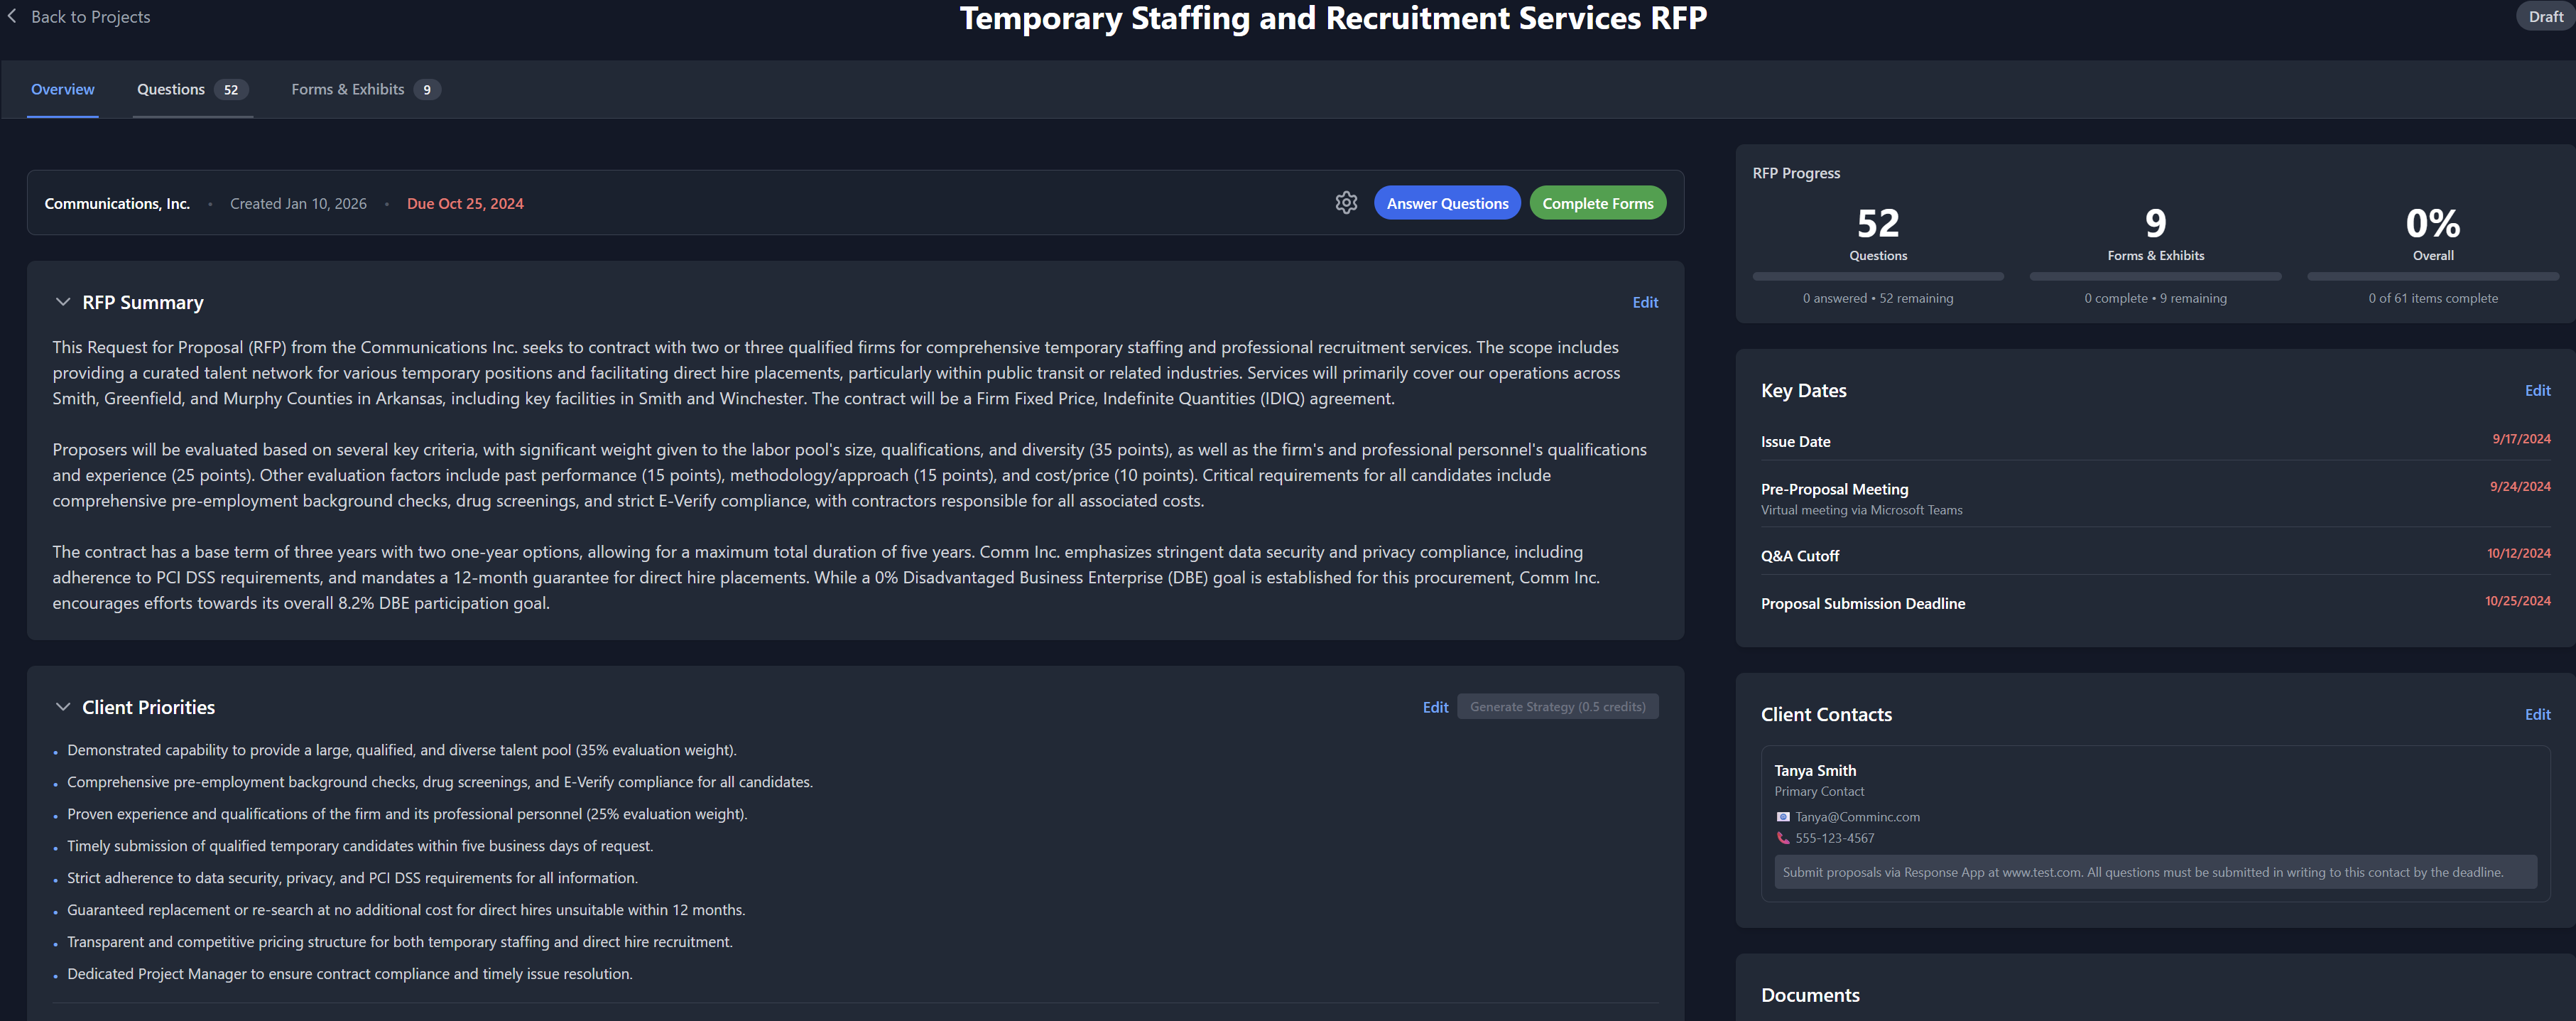Viewport: 2576px width, 1021px height.
Task: Open Edit for Client Contacts
Action: pos(2538,714)
